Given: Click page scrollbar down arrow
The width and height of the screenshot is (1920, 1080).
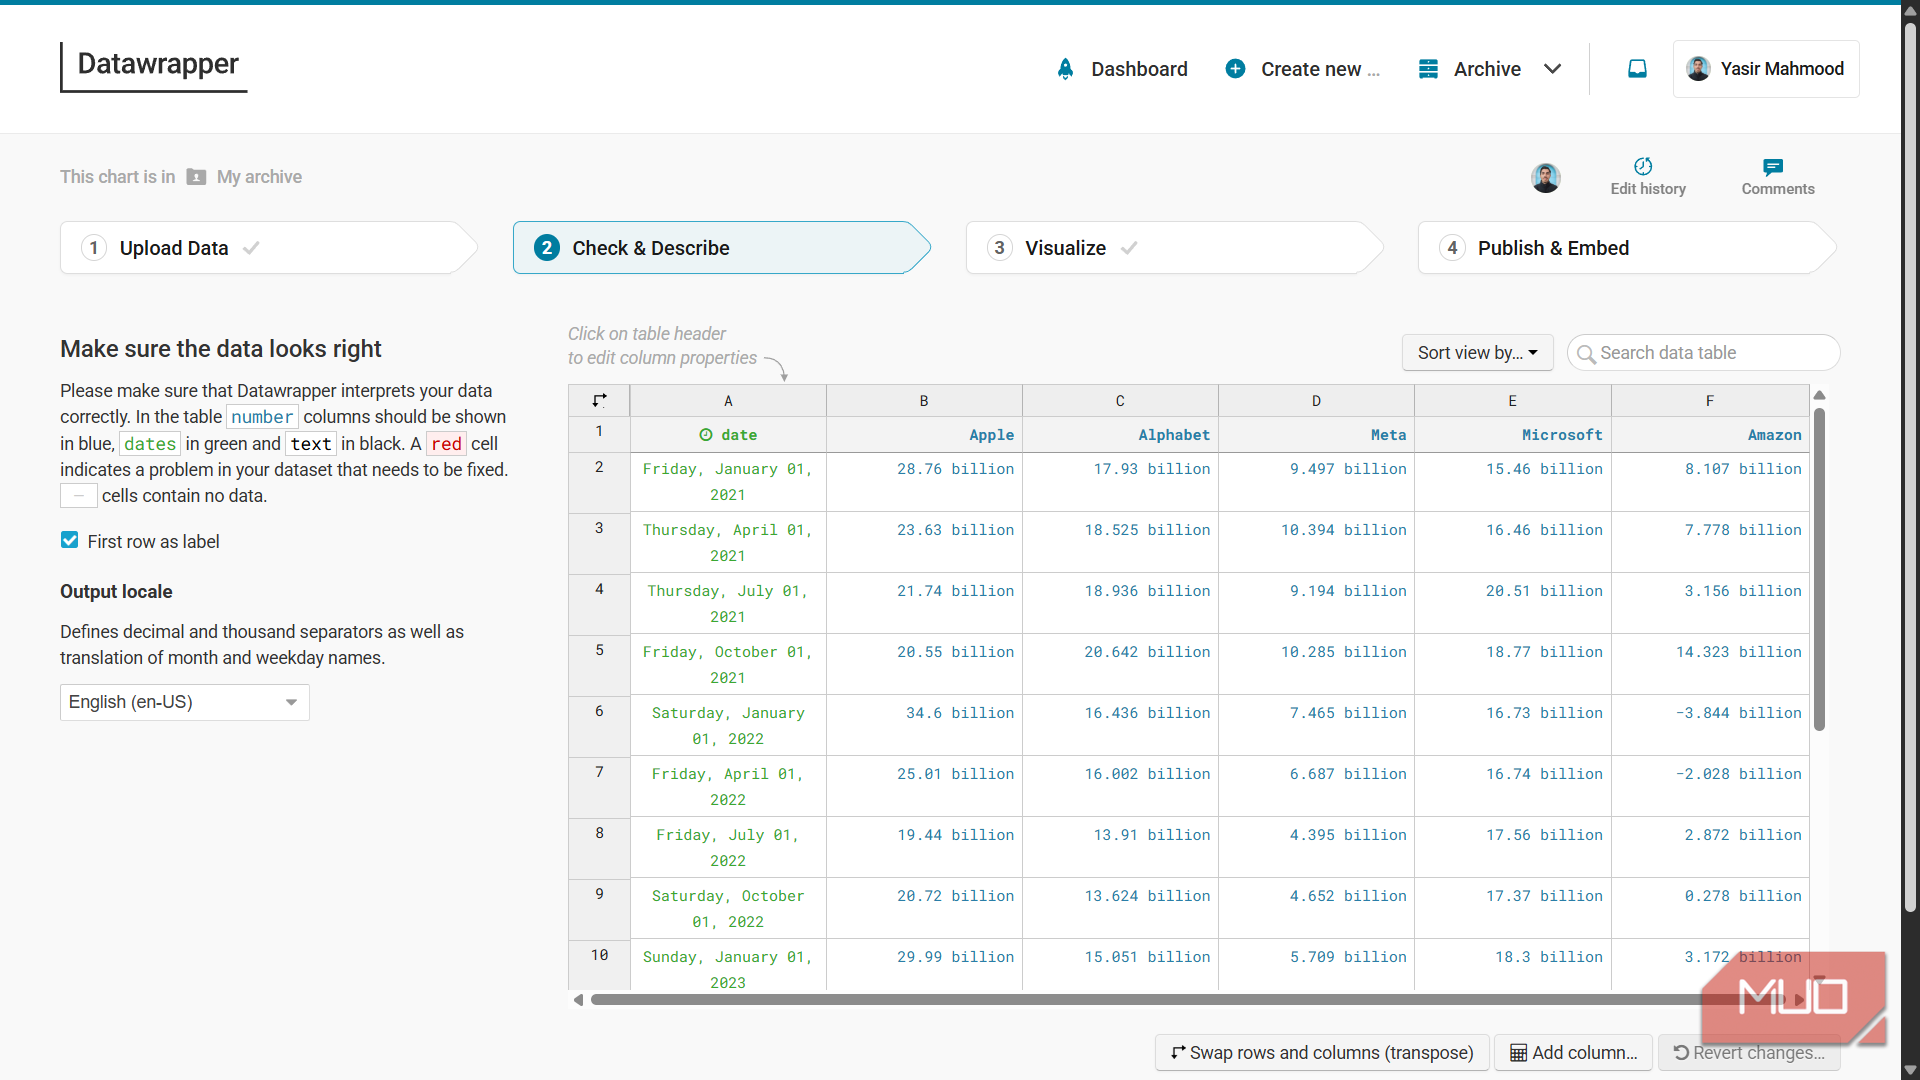Looking at the screenshot, I should tap(1910, 1071).
